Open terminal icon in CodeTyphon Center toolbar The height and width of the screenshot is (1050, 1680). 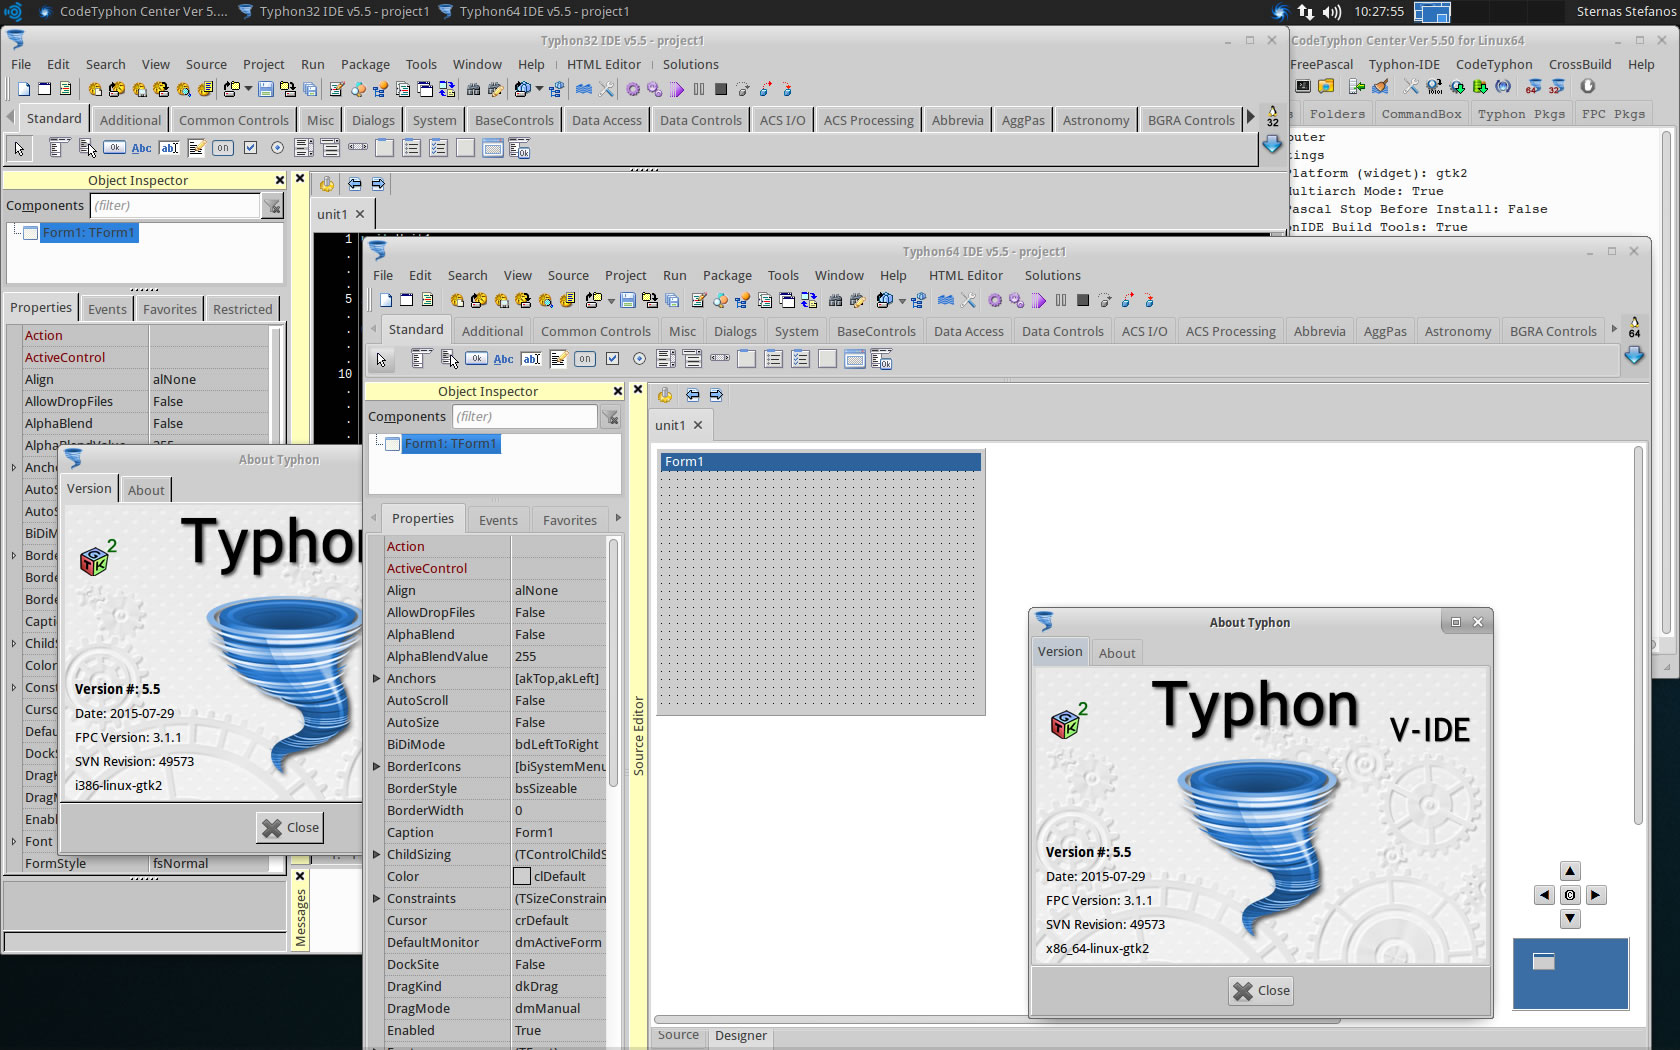[x=1303, y=87]
